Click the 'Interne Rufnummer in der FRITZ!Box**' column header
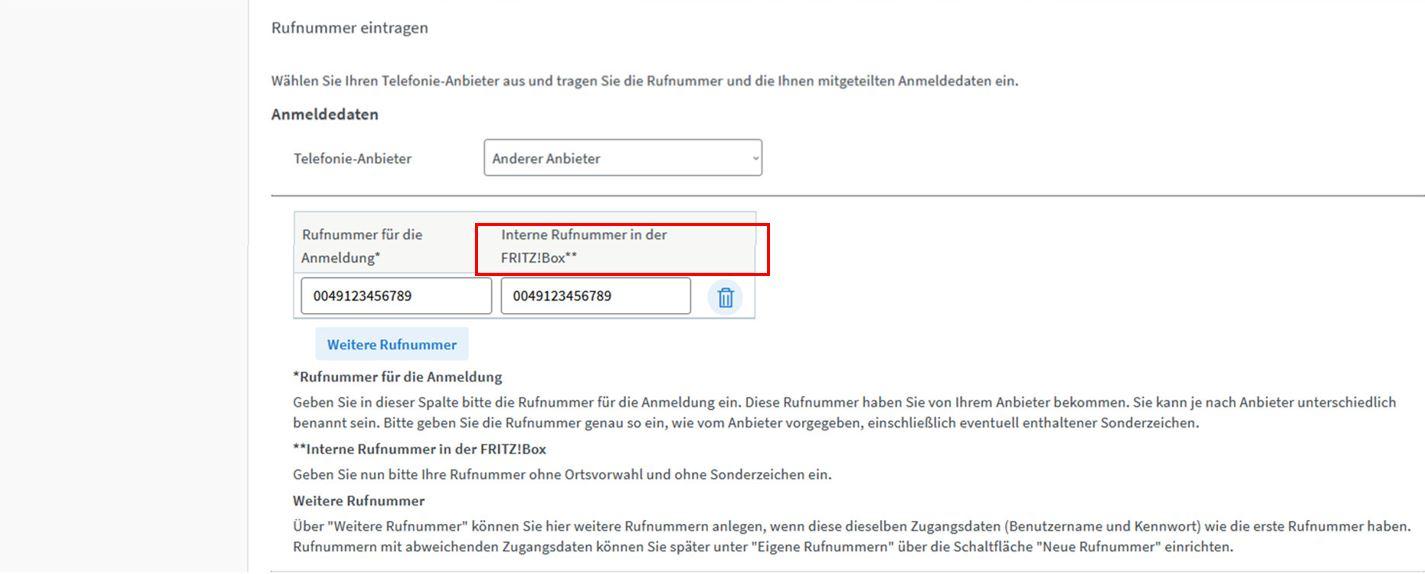This screenshot has width=1425, height=574. [584, 246]
